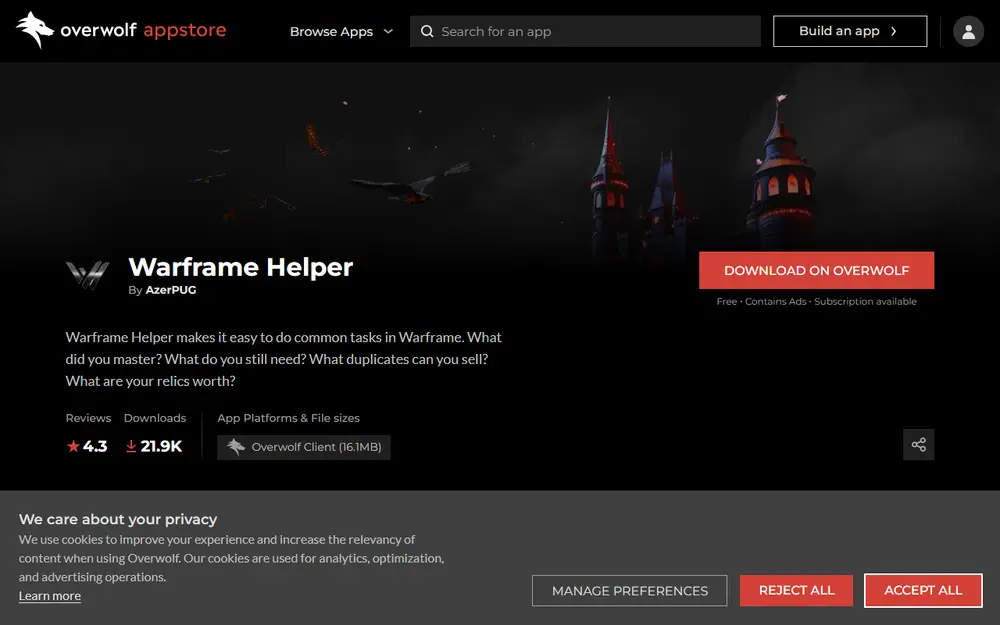1000x625 pixels.
Task: Open the user profile avatar icon
Action: (968, 31)
